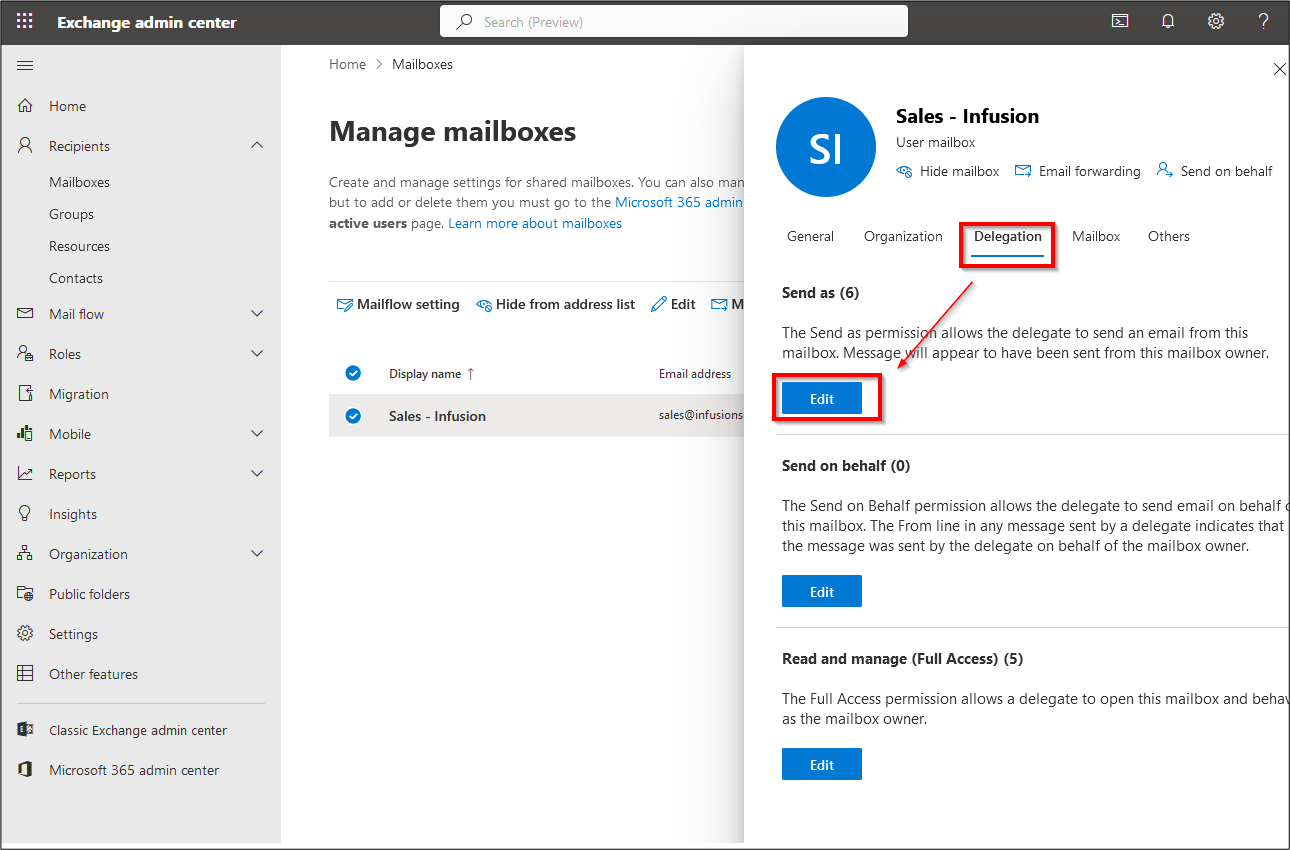Click the sidebar Settings gear icon
The height and width of the screenshot is (850, 1290).
click(25, 634)
